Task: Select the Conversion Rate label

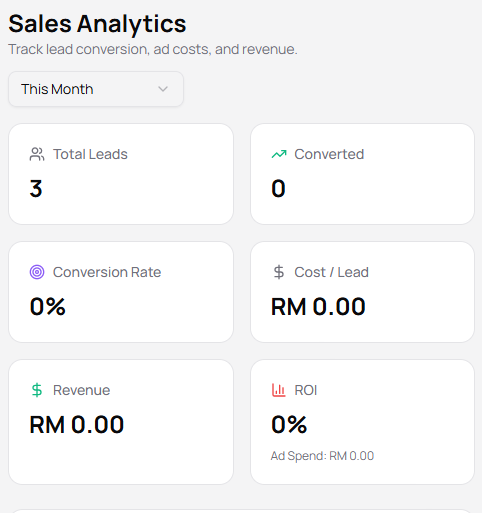Action: click(107, 272)
